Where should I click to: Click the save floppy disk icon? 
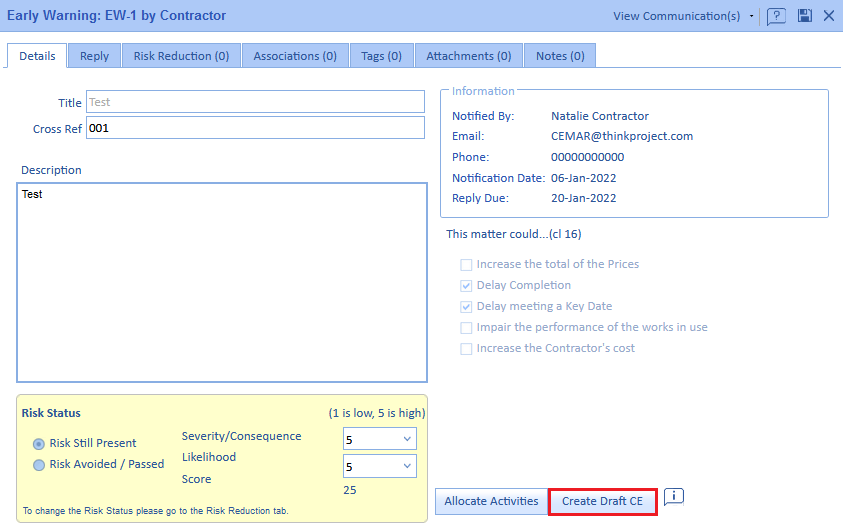[804, 16]
